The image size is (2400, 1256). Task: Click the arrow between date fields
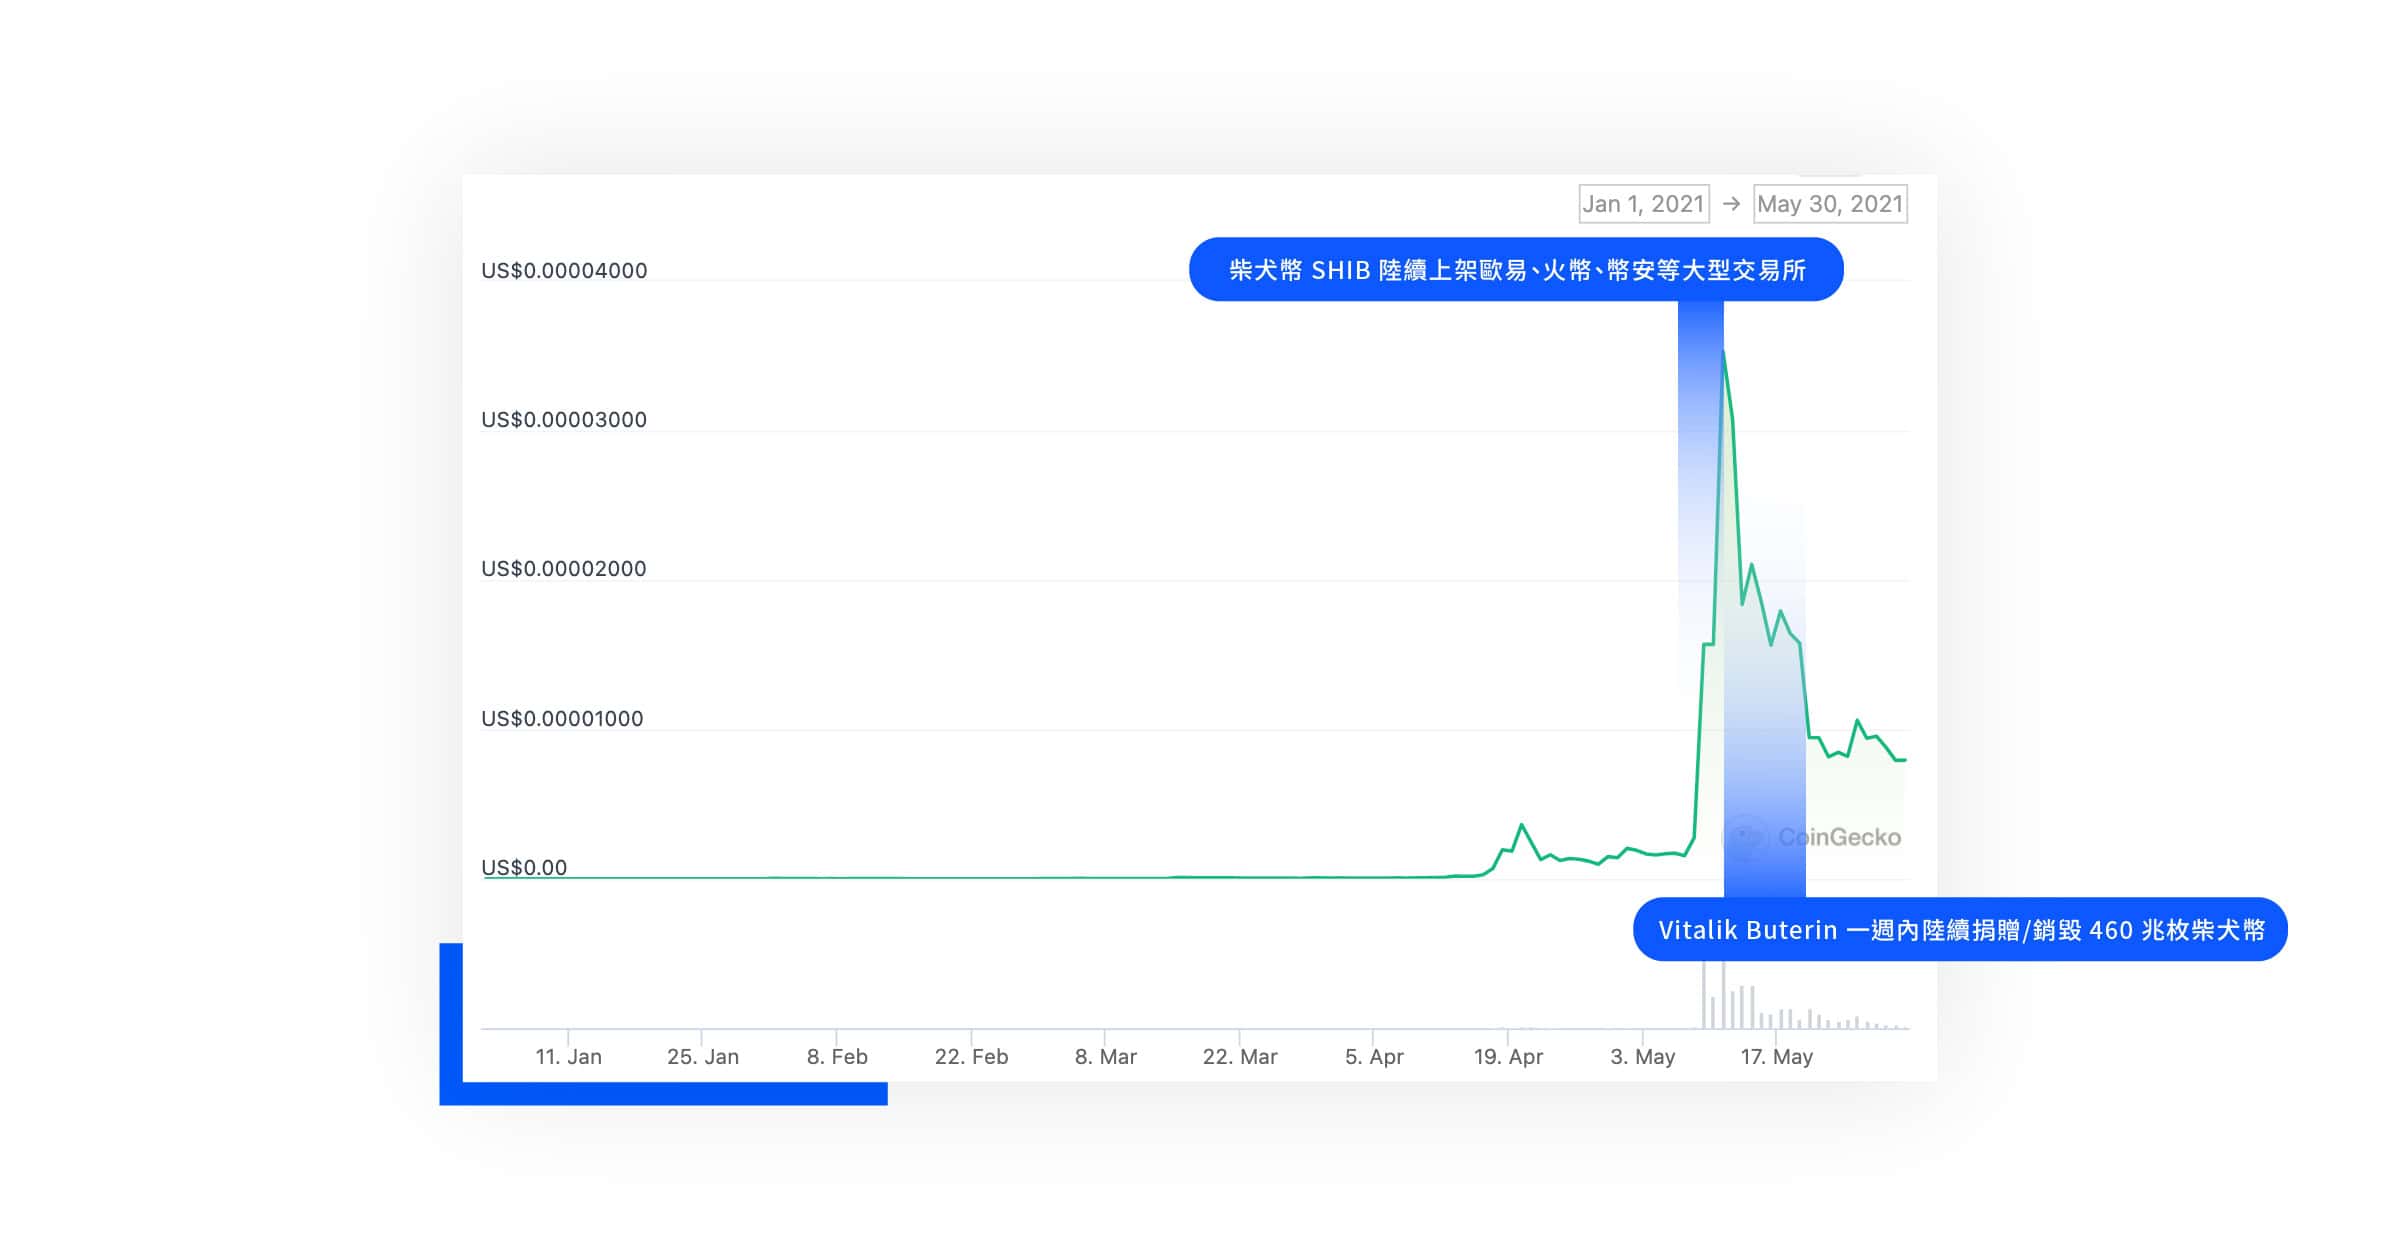point(1732,204)
